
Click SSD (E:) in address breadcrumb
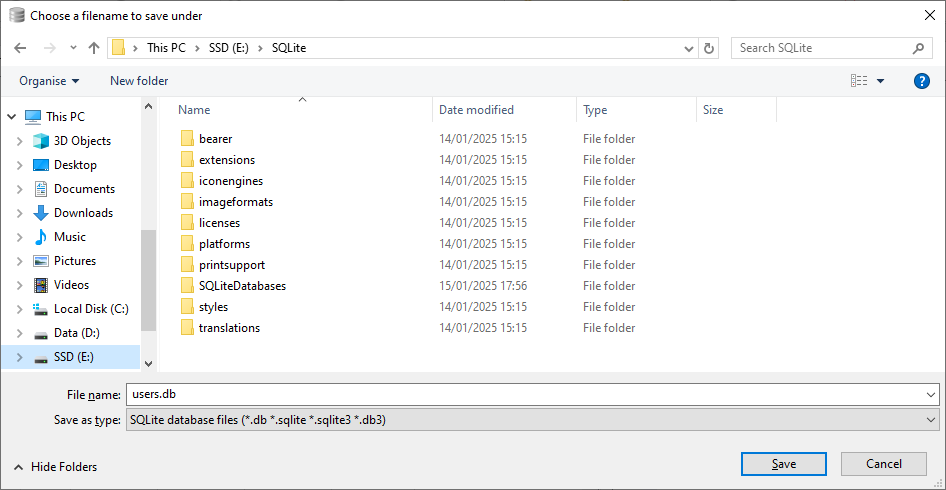click(229, 48)
